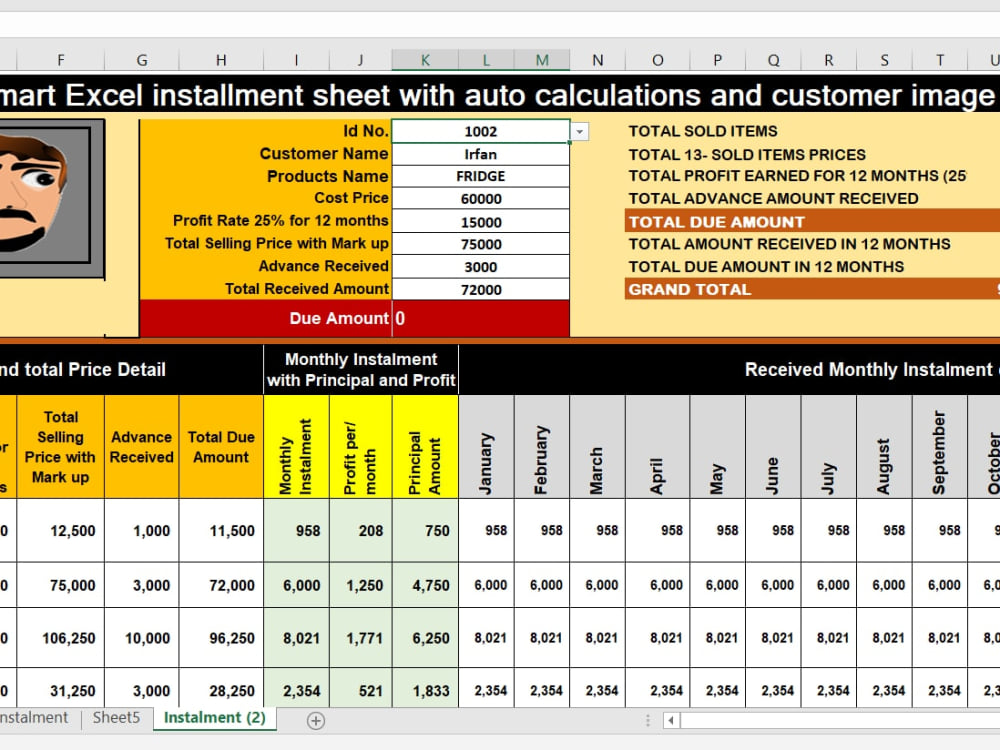Image resolution: width=1000 pixels, height=750 pixels.
Task: Select selling price cell 106,250
Action: (61, 638)
